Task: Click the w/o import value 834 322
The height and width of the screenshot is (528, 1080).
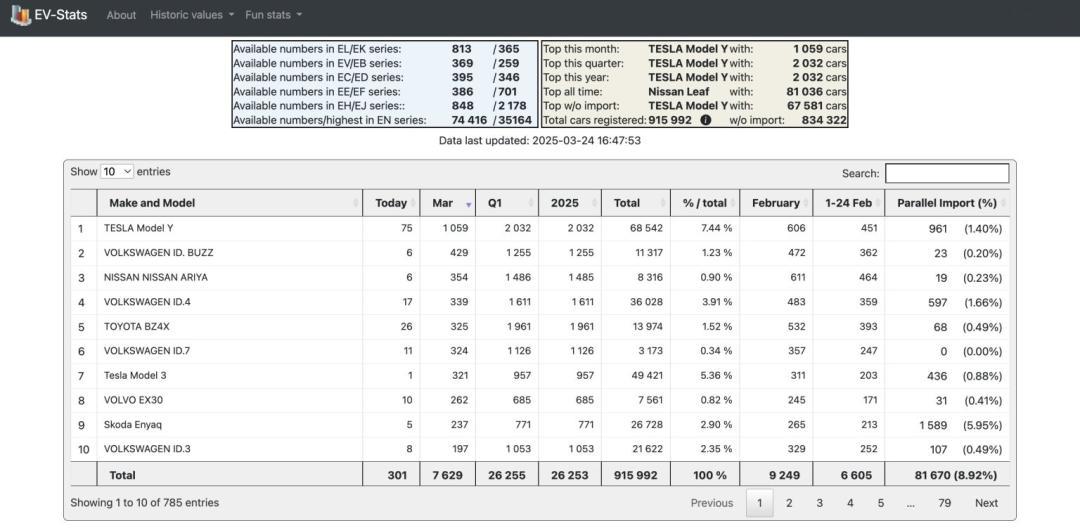Action: 824,120
